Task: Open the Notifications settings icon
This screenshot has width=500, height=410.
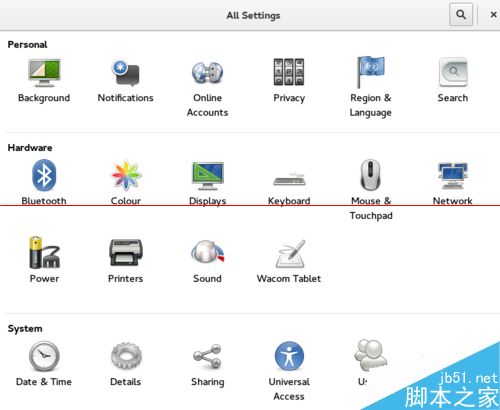Action: (x=126, y=73)
